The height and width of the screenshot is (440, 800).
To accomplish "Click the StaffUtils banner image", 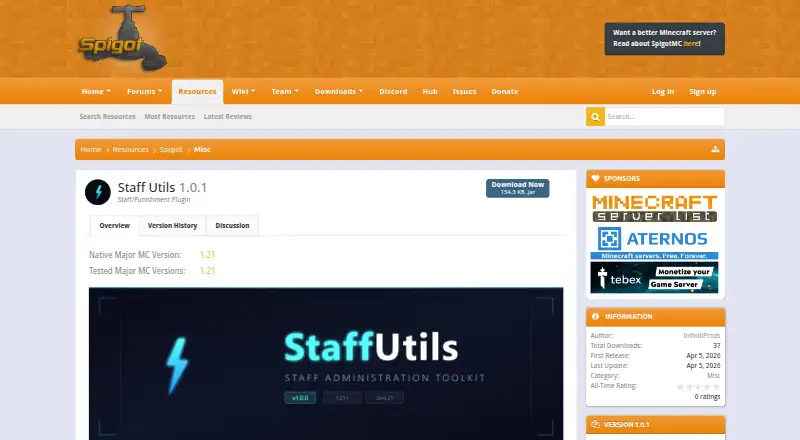I will click(x=326, y=363).
